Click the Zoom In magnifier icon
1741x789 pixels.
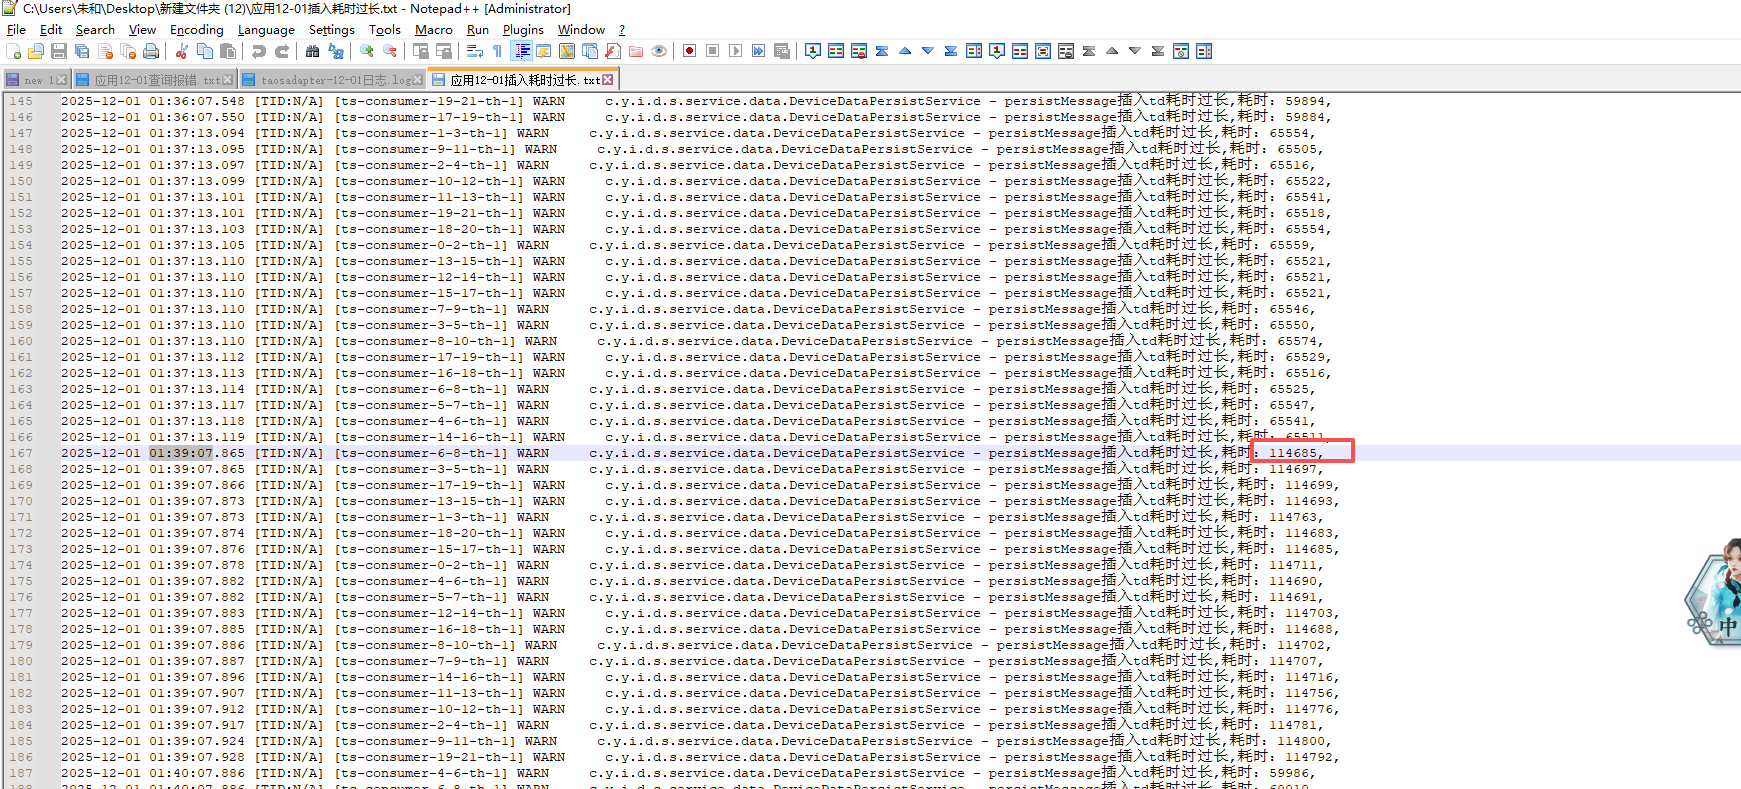[x=367, y=51]
